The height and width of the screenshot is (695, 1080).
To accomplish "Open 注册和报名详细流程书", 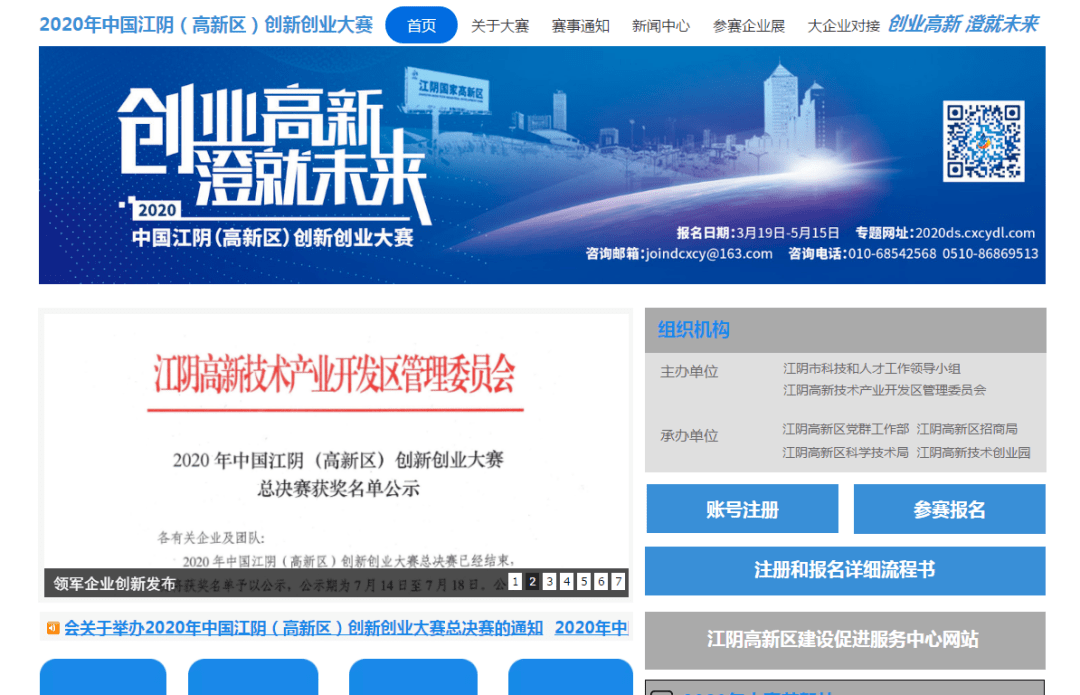I will [845, 570].
